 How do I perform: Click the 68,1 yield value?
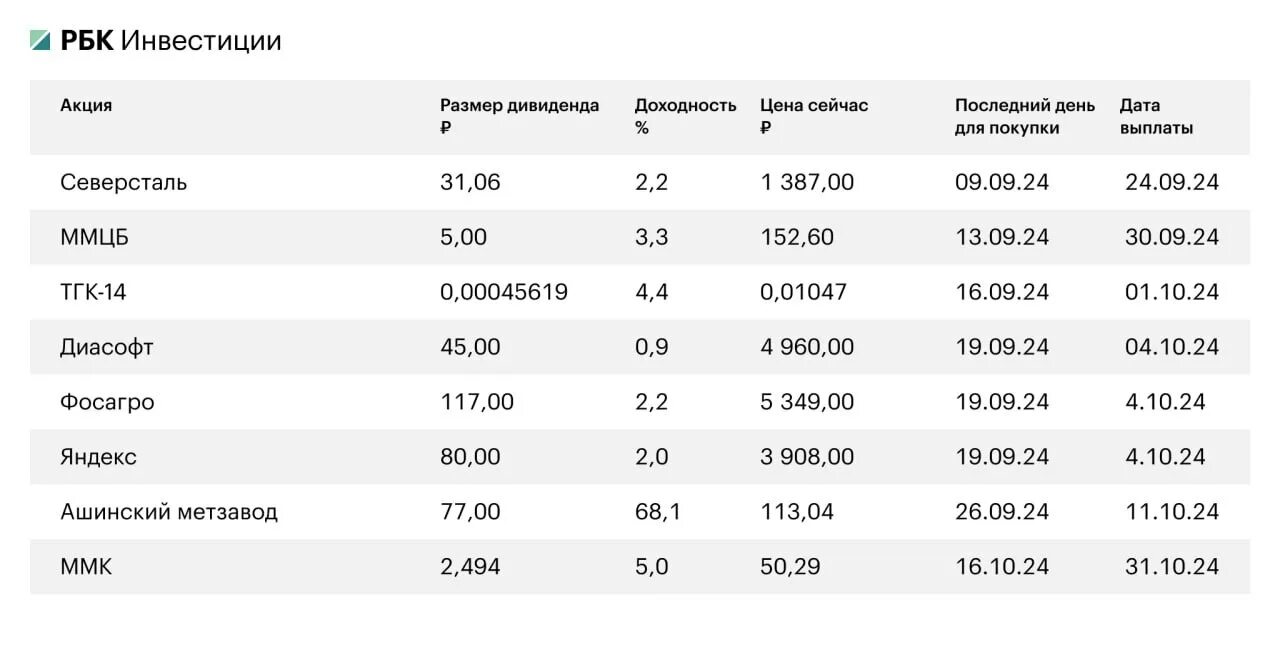[657, 512]
